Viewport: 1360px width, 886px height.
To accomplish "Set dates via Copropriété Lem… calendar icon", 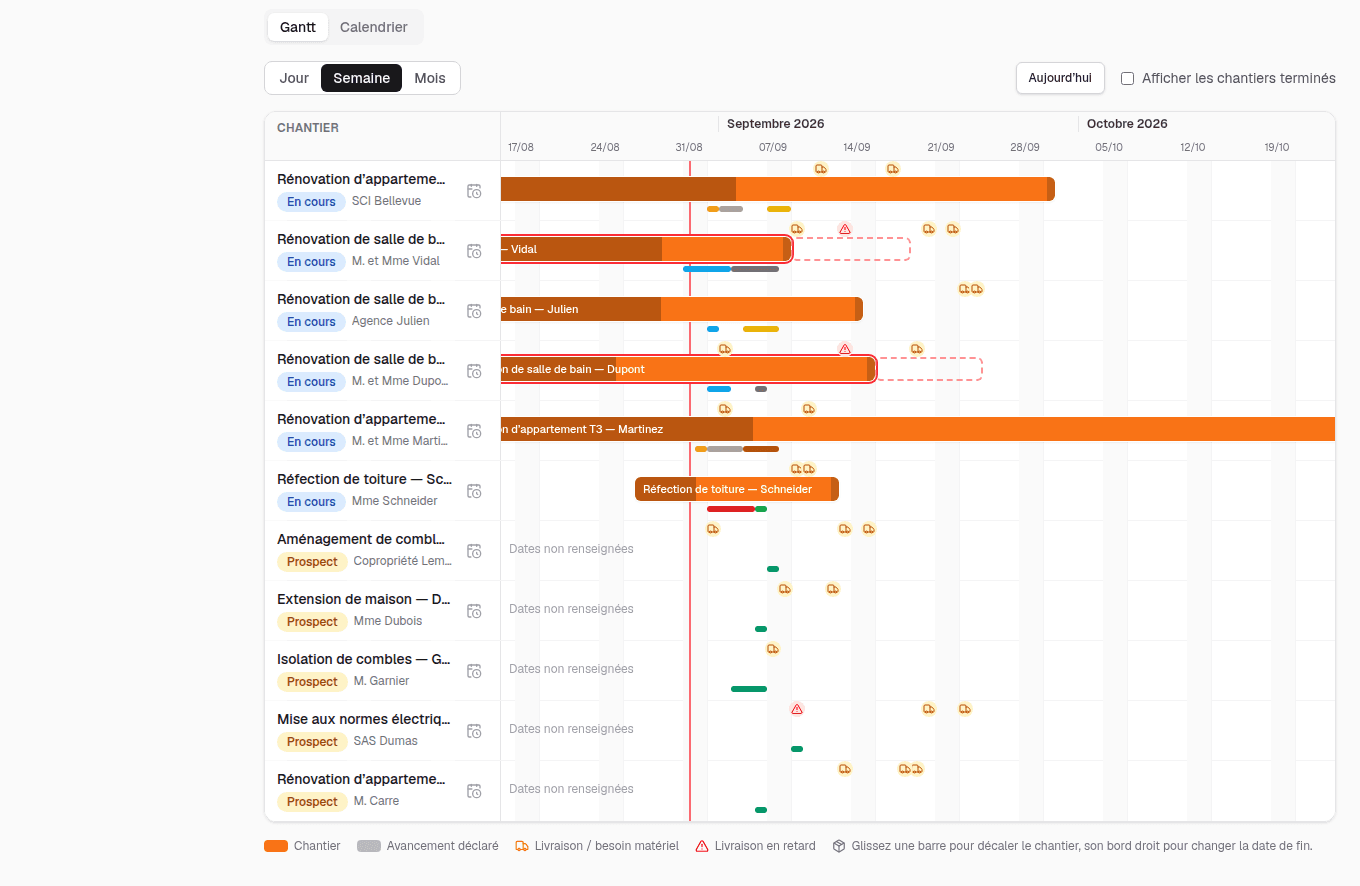I will (475, 551).
